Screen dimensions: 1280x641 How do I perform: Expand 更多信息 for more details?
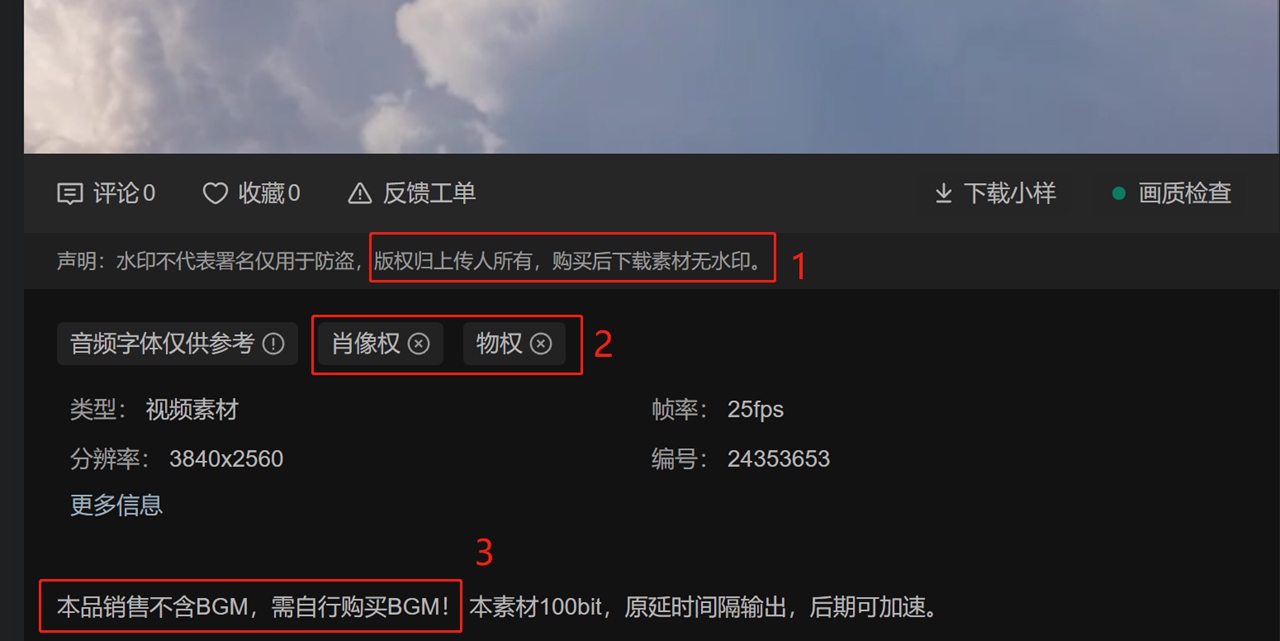pyautogui.click(x=116, y=505)
